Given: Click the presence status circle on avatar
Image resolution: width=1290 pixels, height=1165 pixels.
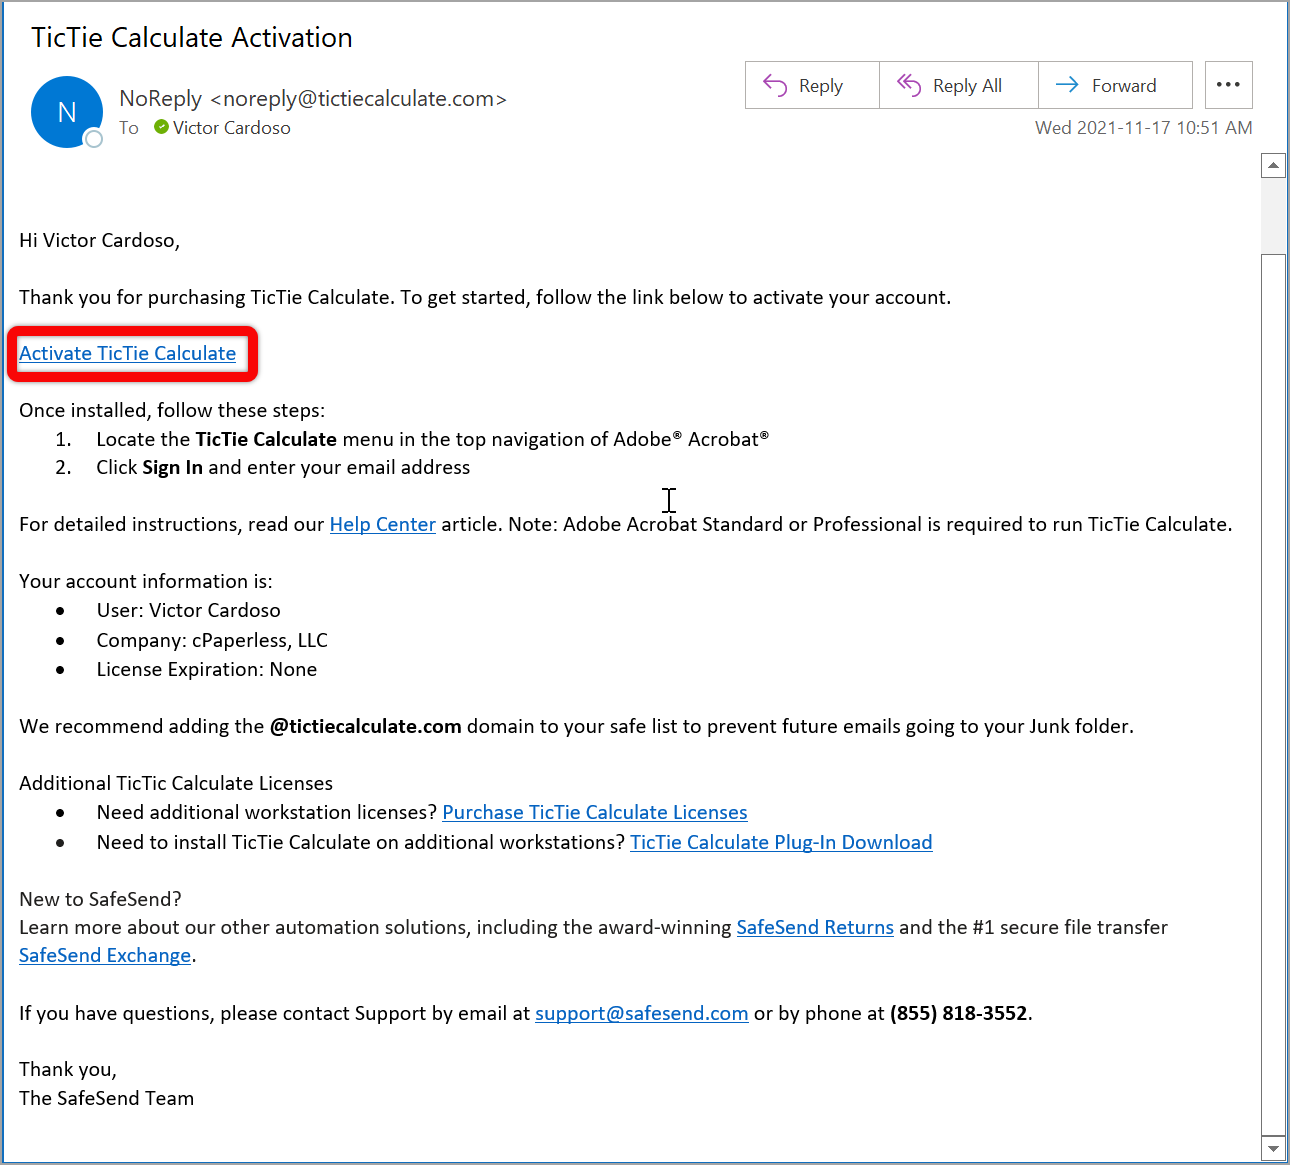Looking at the screenshot, I should 94,139.
